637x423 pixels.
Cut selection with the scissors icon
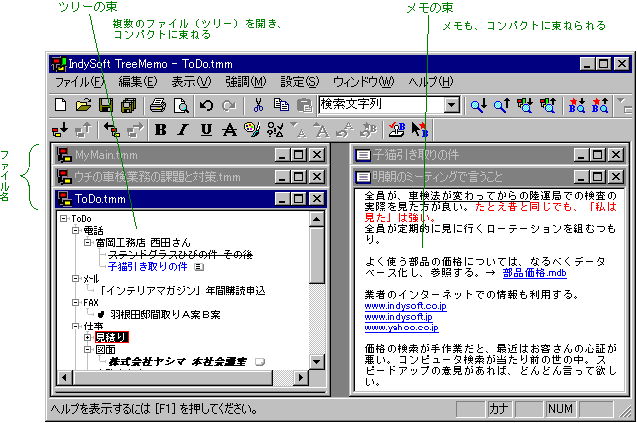pyautogui.click(x=258, y=105)
